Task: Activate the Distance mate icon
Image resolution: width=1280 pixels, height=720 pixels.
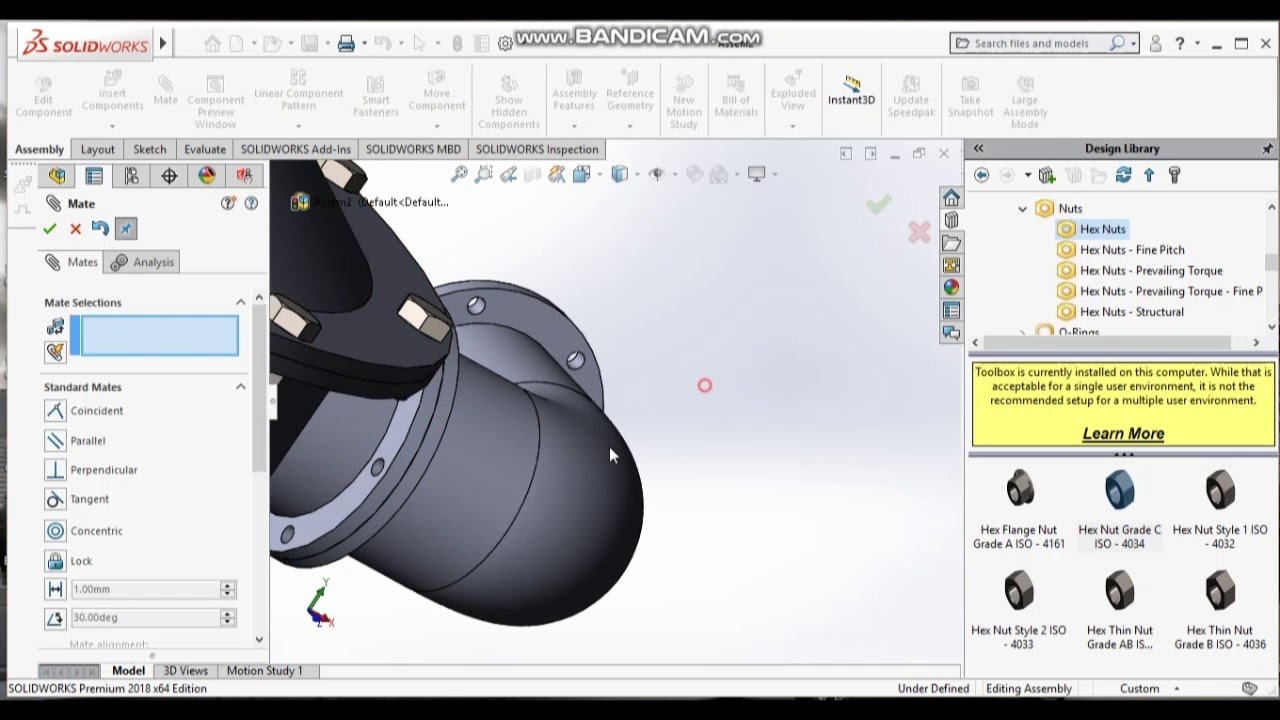Action: coord(55,589)
